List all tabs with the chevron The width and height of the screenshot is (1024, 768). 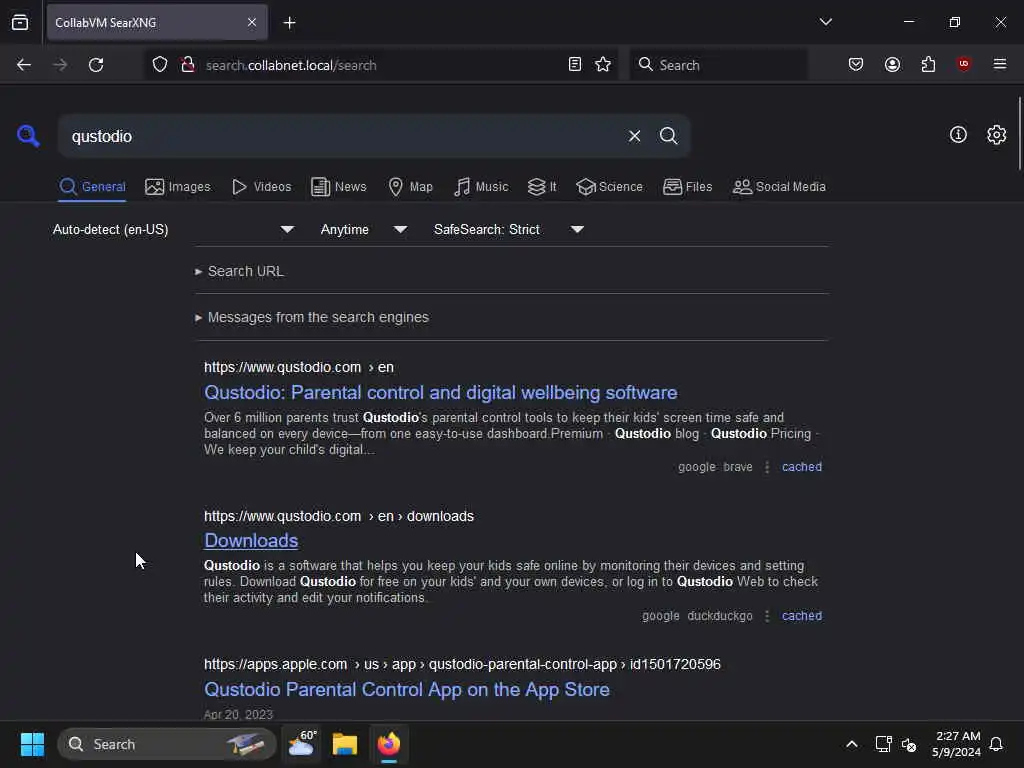825,22
